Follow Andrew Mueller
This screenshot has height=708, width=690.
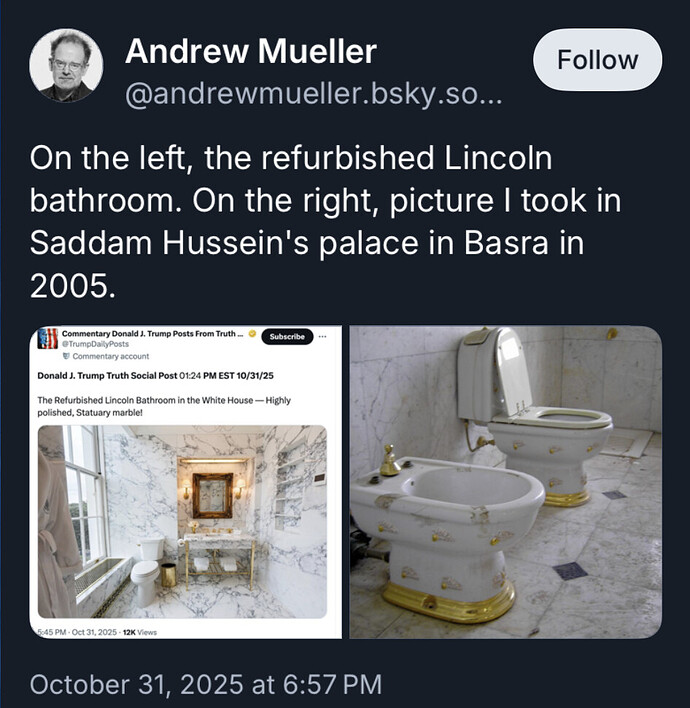pos(597,60)
